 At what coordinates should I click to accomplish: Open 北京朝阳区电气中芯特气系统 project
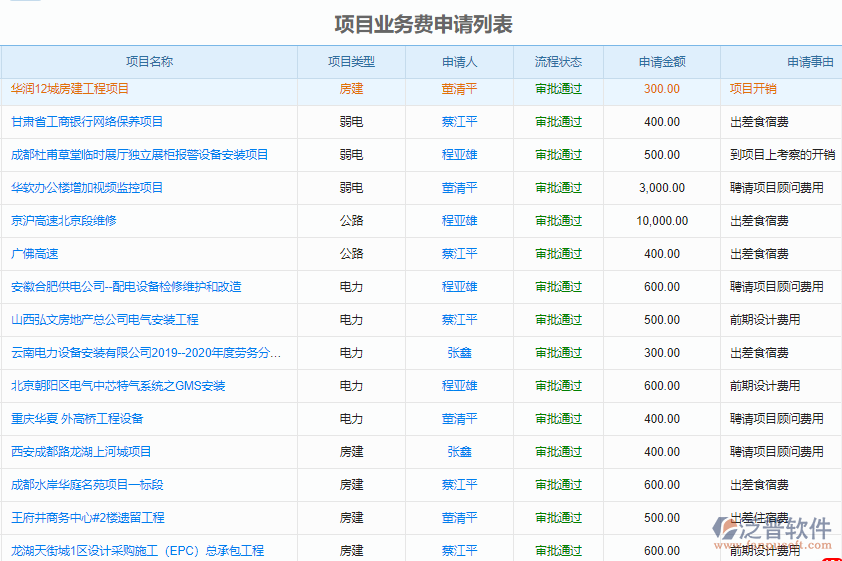pos(118,386)
